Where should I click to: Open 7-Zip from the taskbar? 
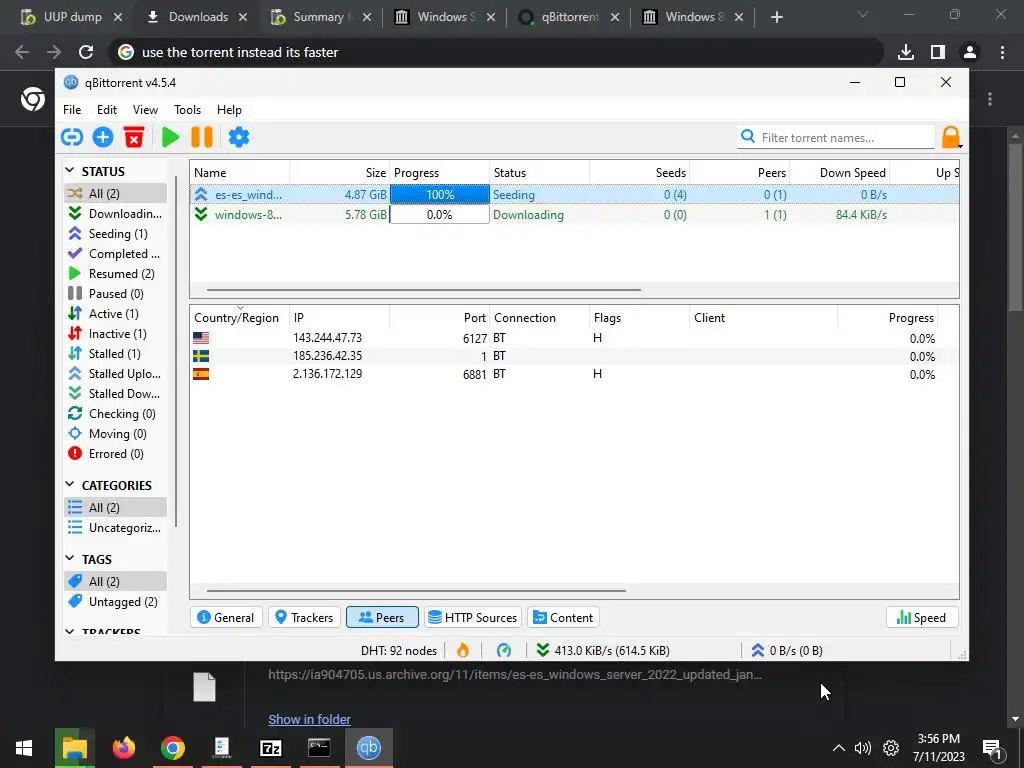(x=270, y=748)
